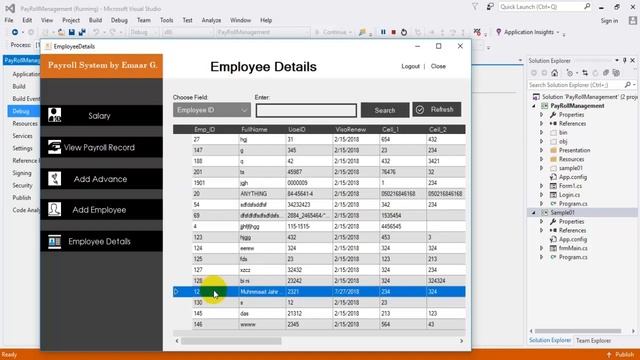Image resolution: width=640 pixels, height=360 pixels.
Task: Focus the Enter search text box
Action: (x=306, y=110)
